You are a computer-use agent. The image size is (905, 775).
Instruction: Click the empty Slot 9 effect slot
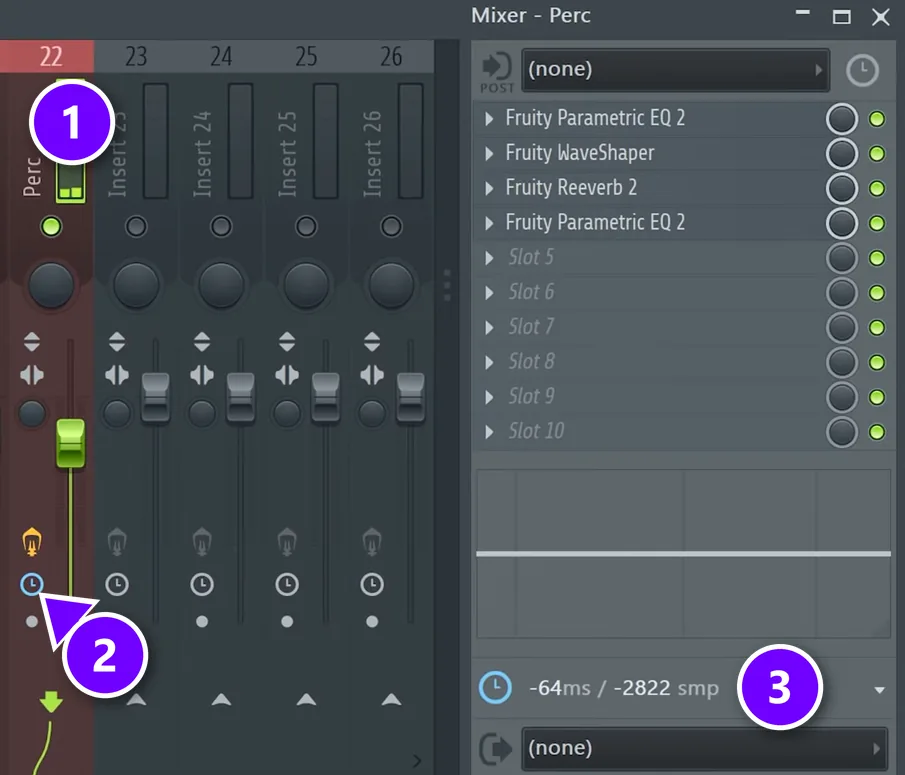pyautogui.click(x=646, y=397)
